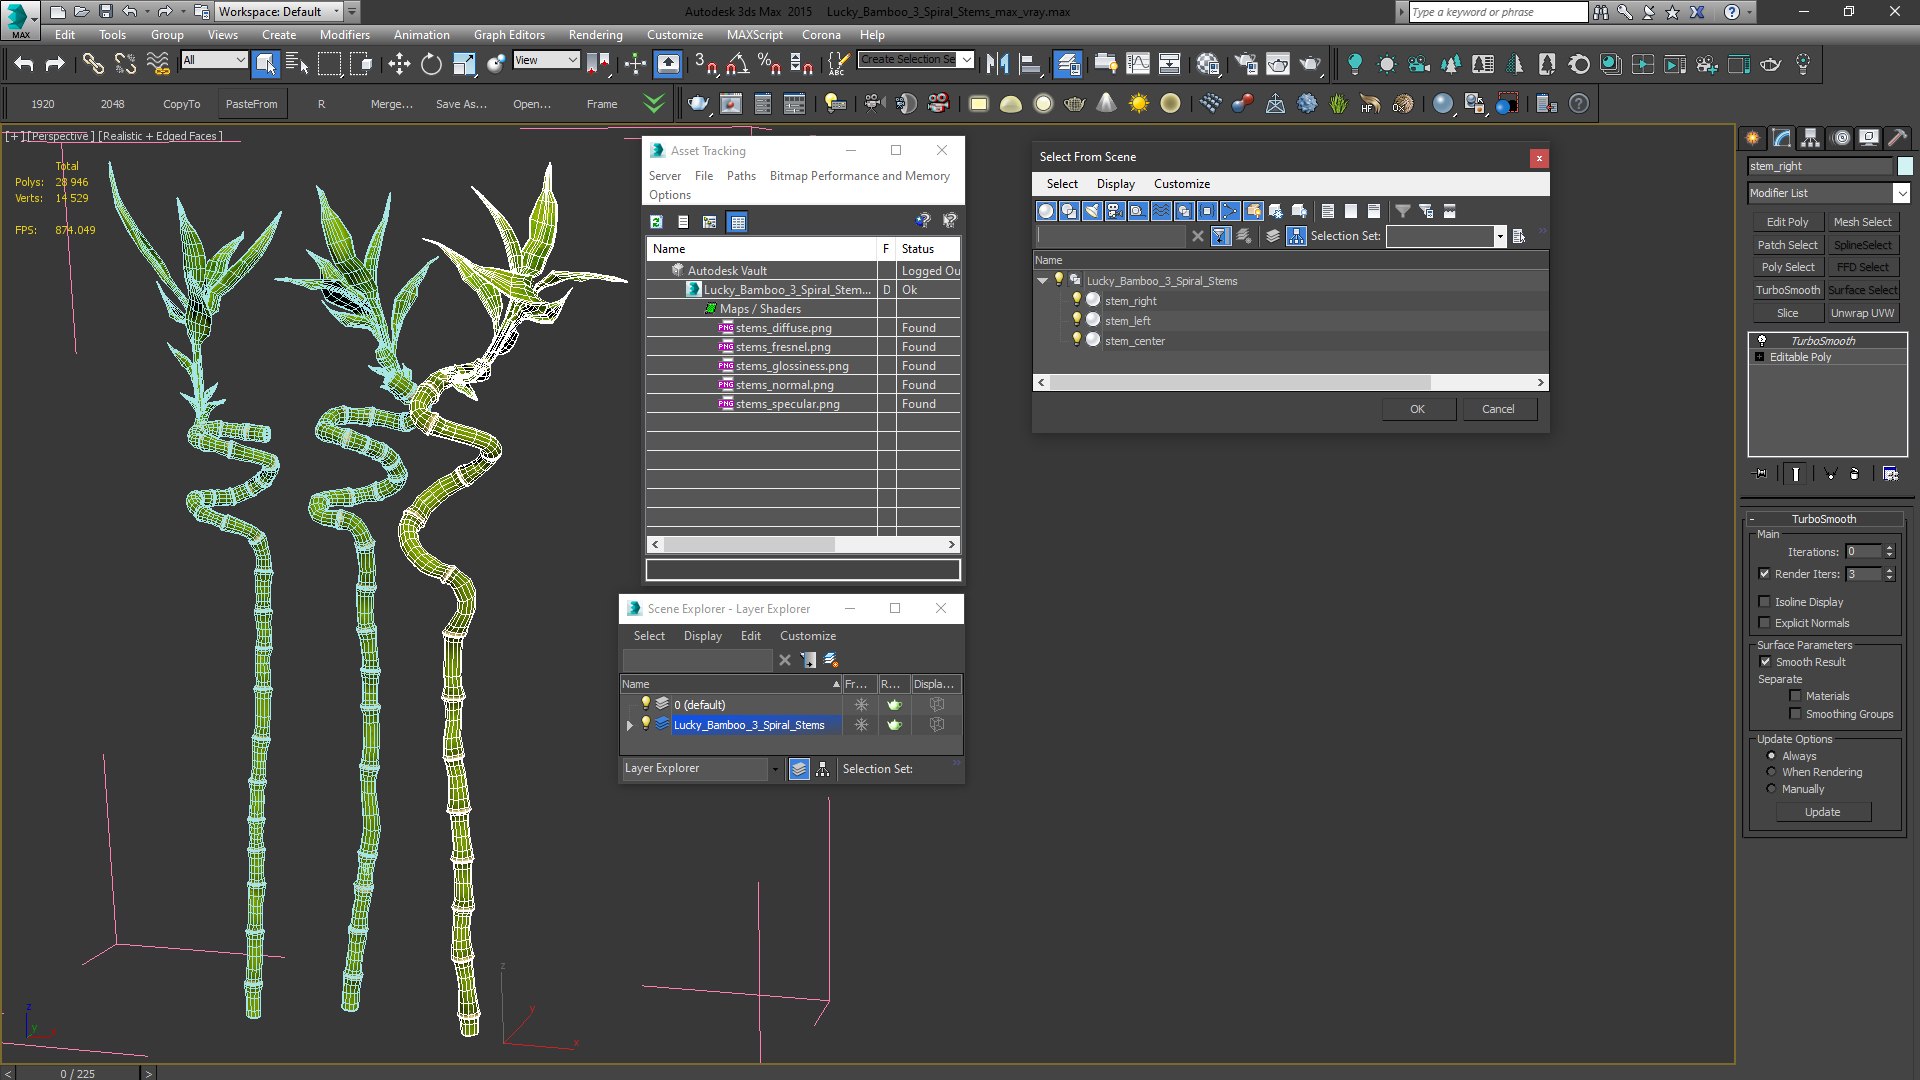Collapse Lucky_Bamboo_3_Spiral_Stems tree in Select From Scene

[x=1042, y=281]
